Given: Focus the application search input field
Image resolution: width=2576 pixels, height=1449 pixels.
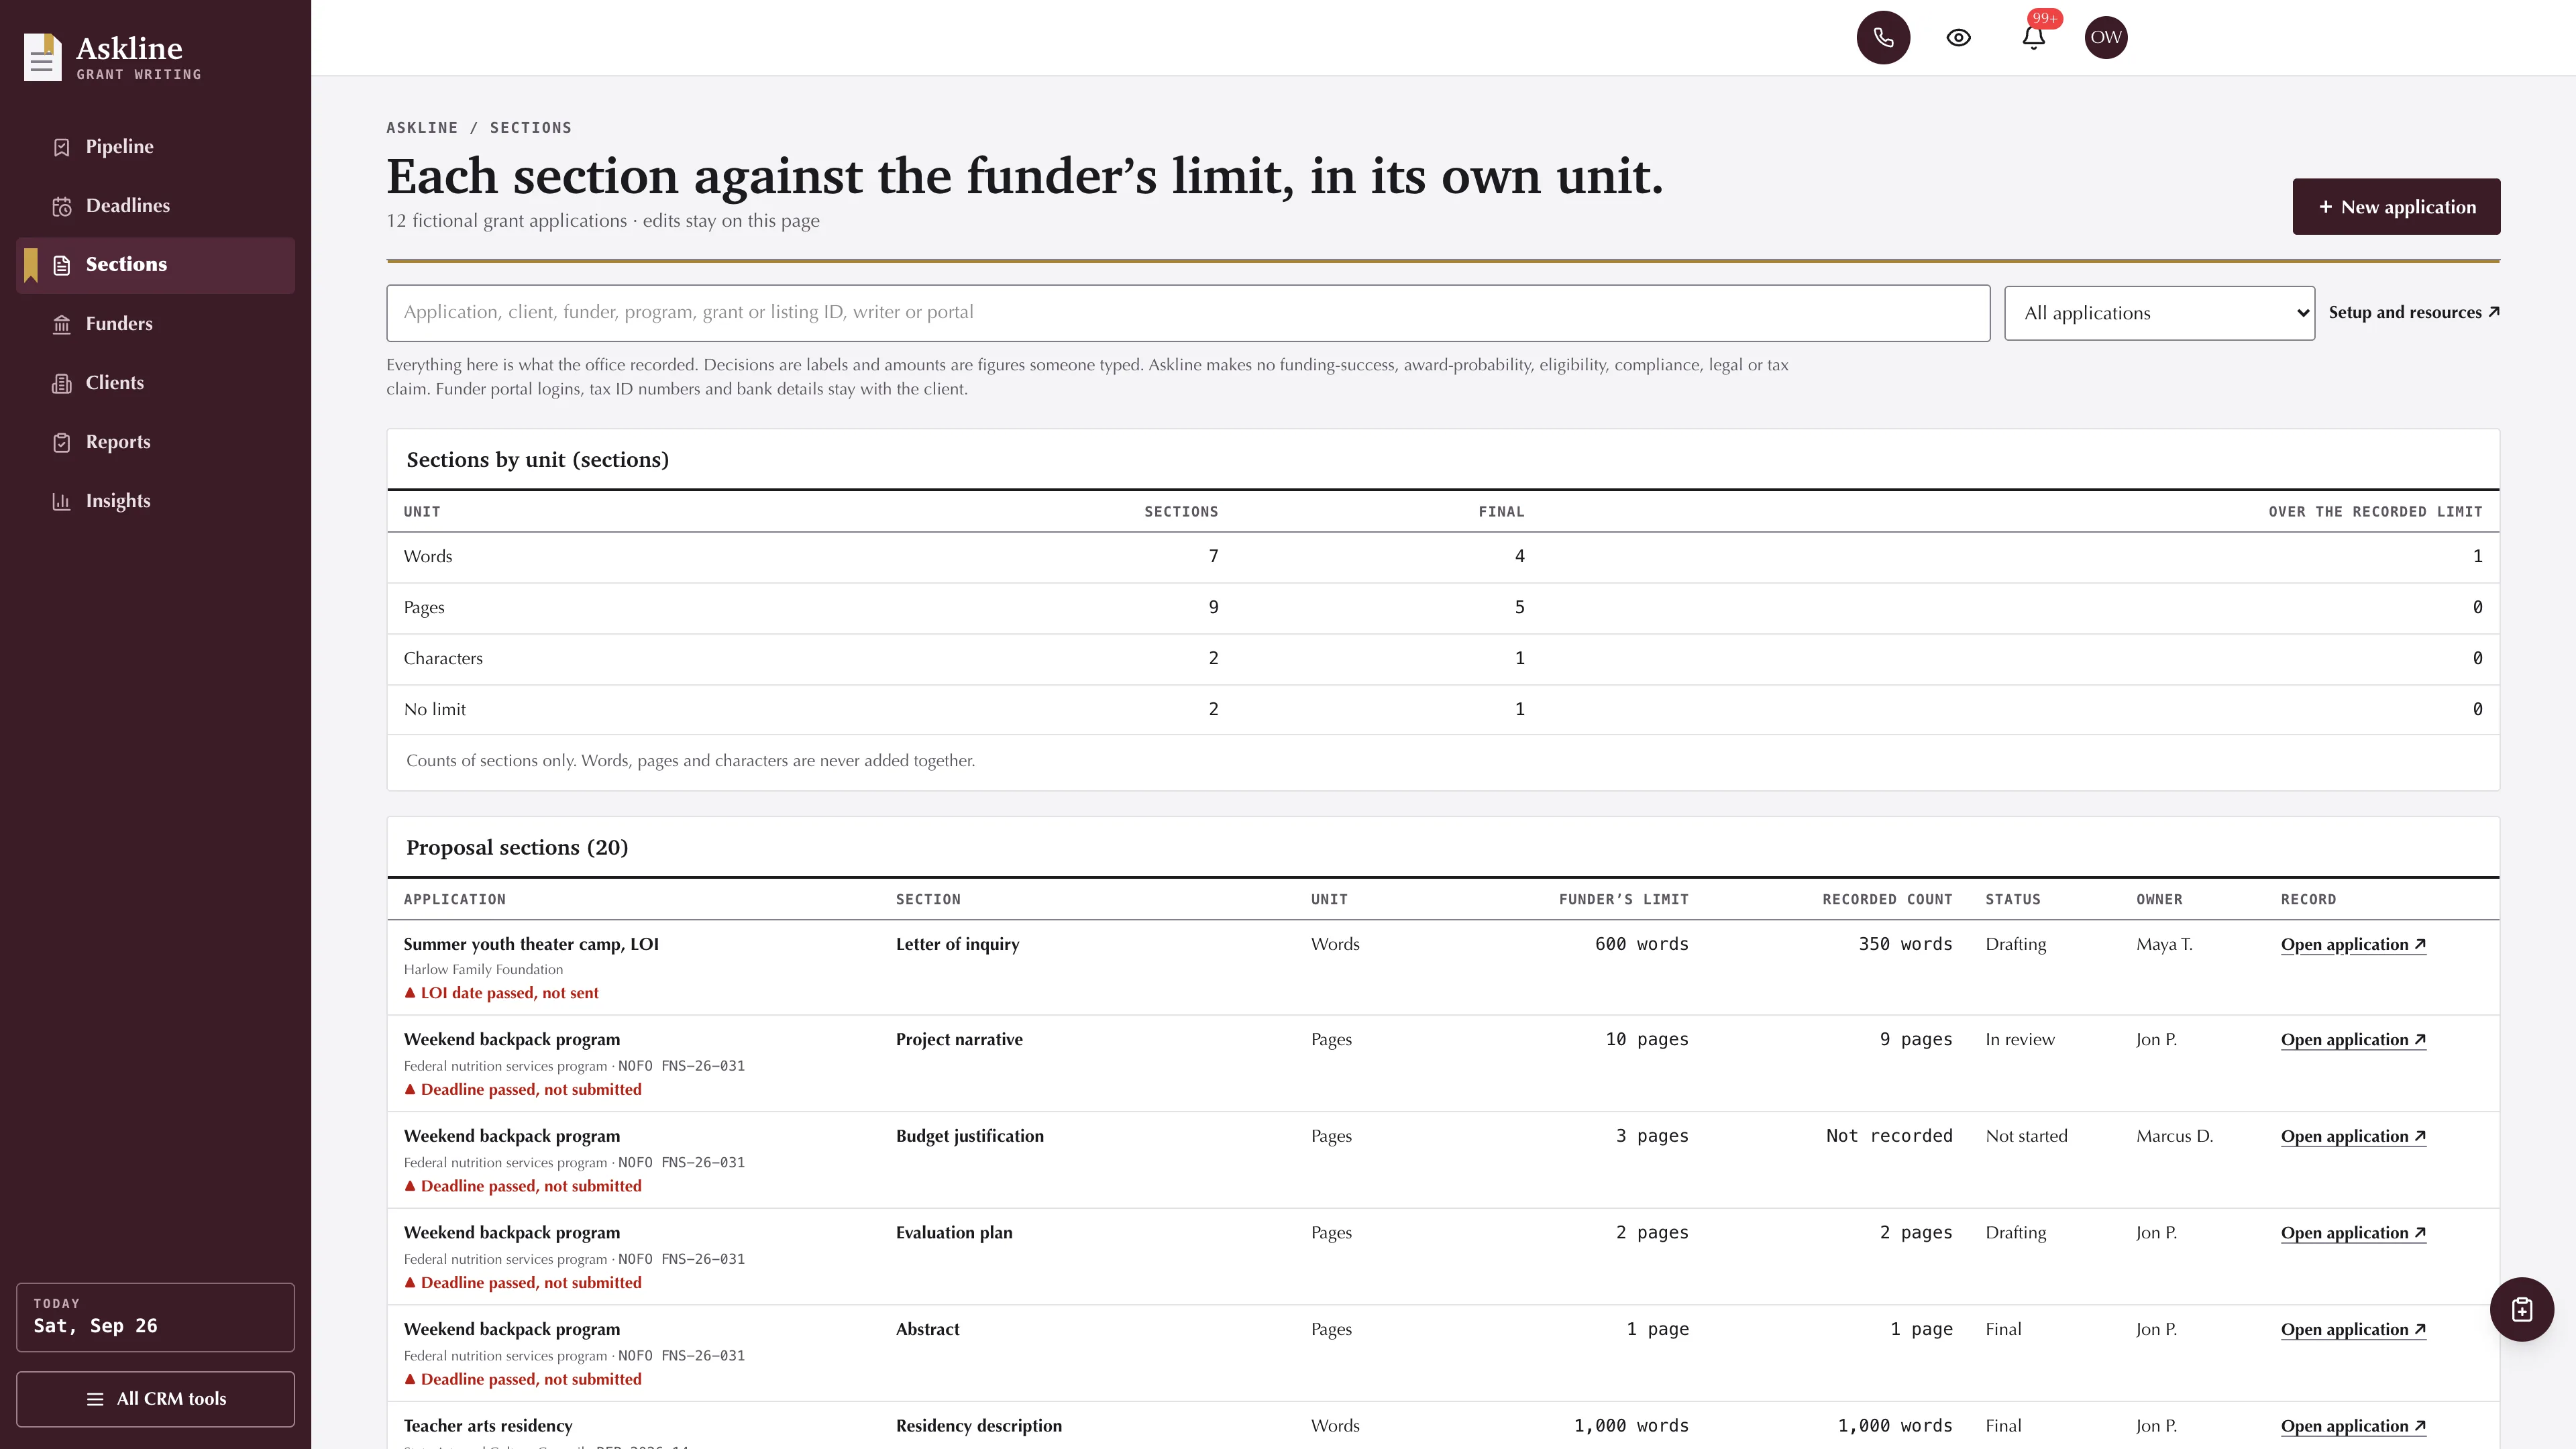Looking at the screenshot, I should coord(1188,313).
